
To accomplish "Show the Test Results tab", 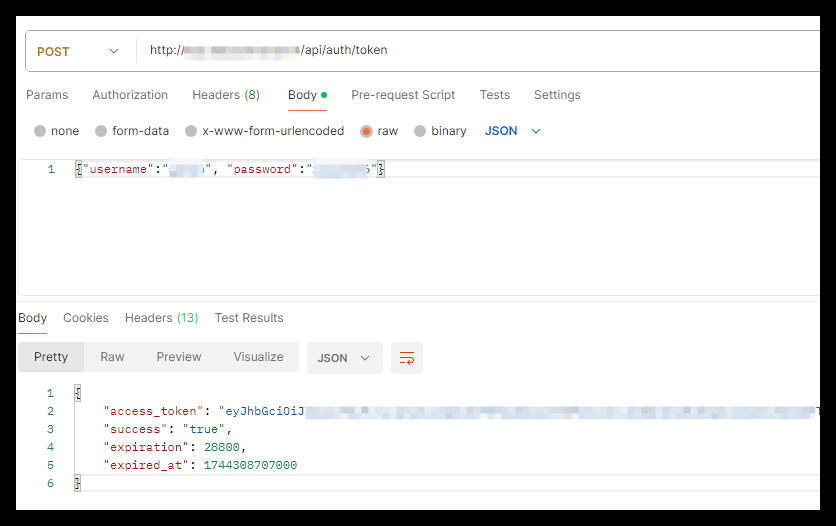I will click(x=249, y=318).
